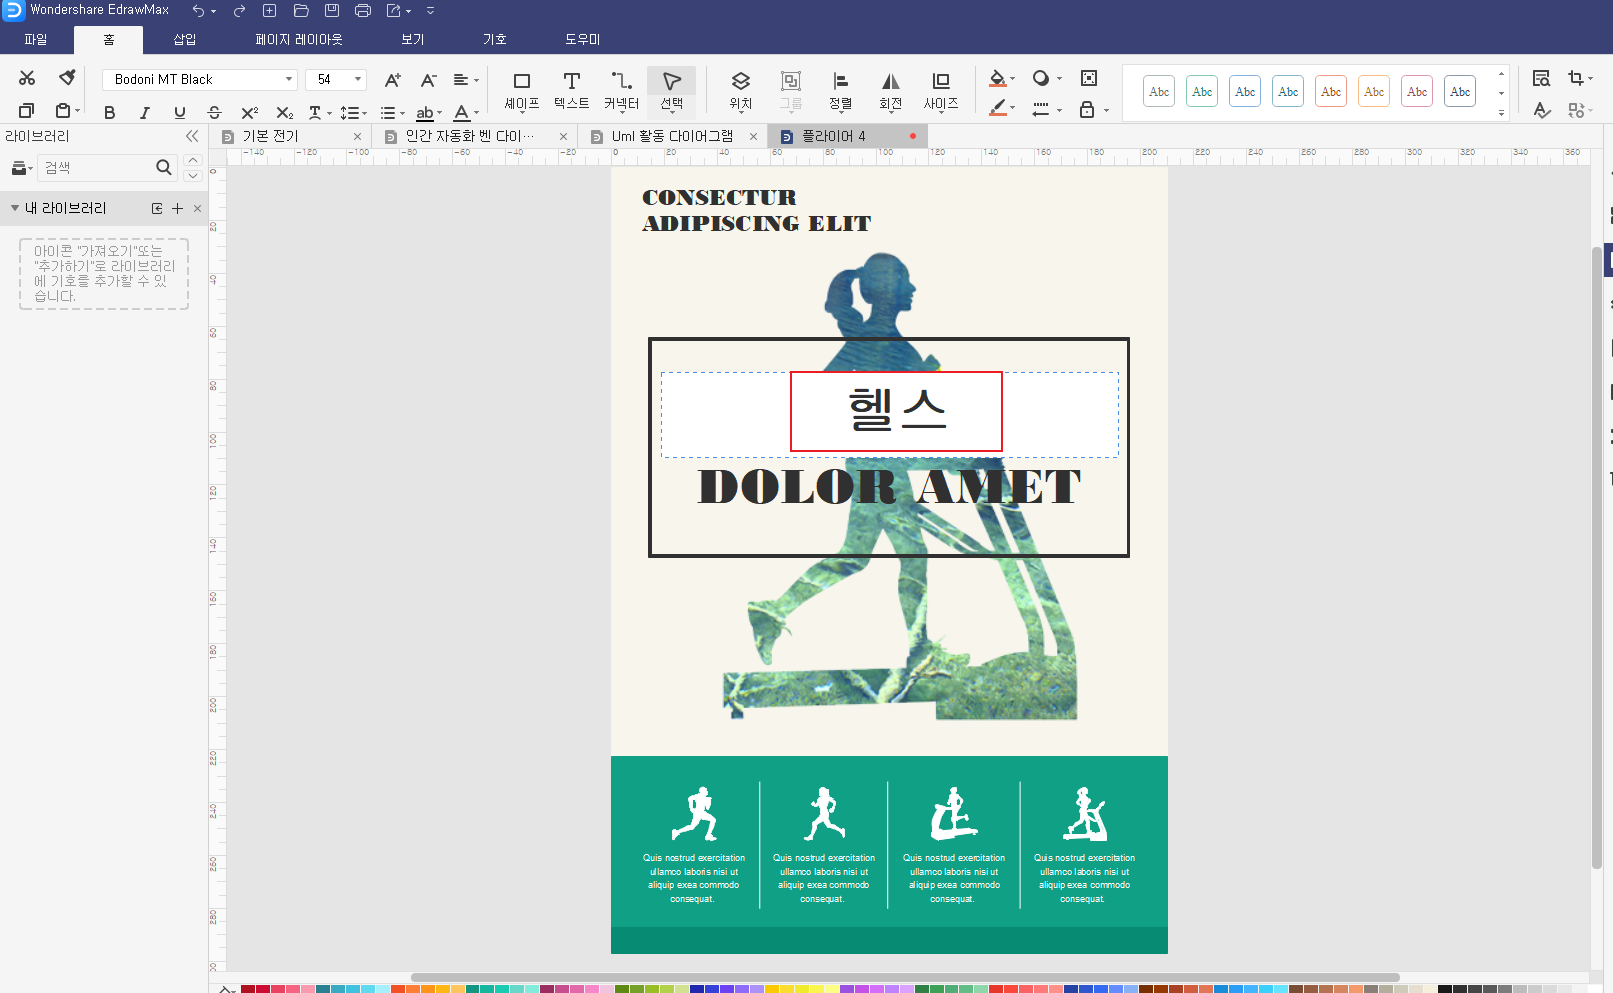
Task: Click the Undo arrow icon
Action: [199, 11]
